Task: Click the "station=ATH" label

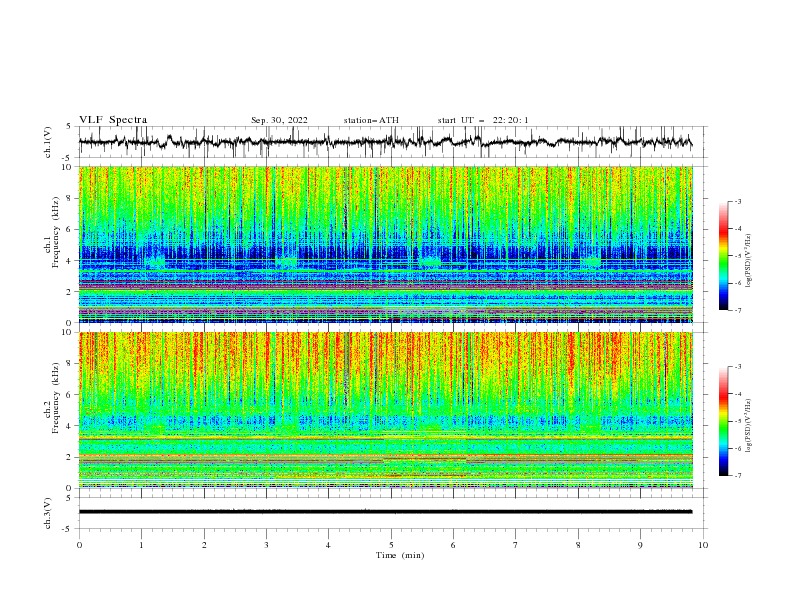Action: point(371,120)
